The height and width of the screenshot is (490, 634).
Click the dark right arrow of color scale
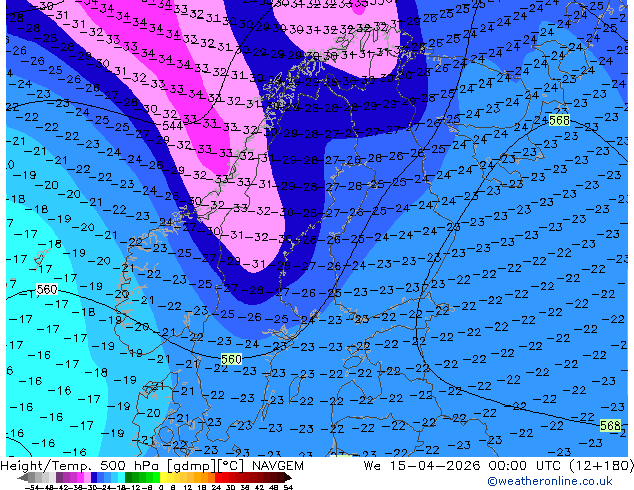[x=288, y=477]
